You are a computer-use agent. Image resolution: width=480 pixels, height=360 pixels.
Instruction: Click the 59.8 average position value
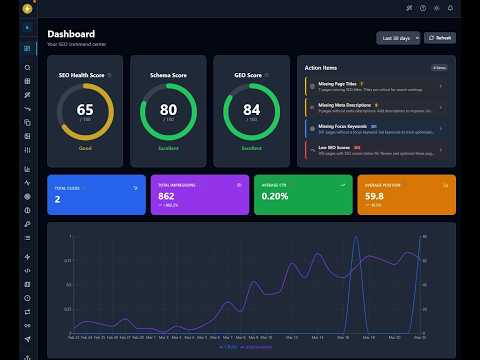pos(374,196)
